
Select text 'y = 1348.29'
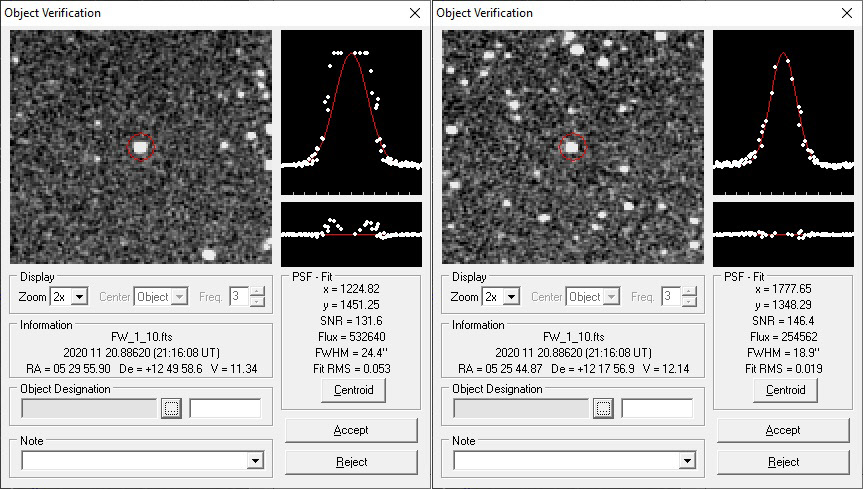(x=783, y=305)
